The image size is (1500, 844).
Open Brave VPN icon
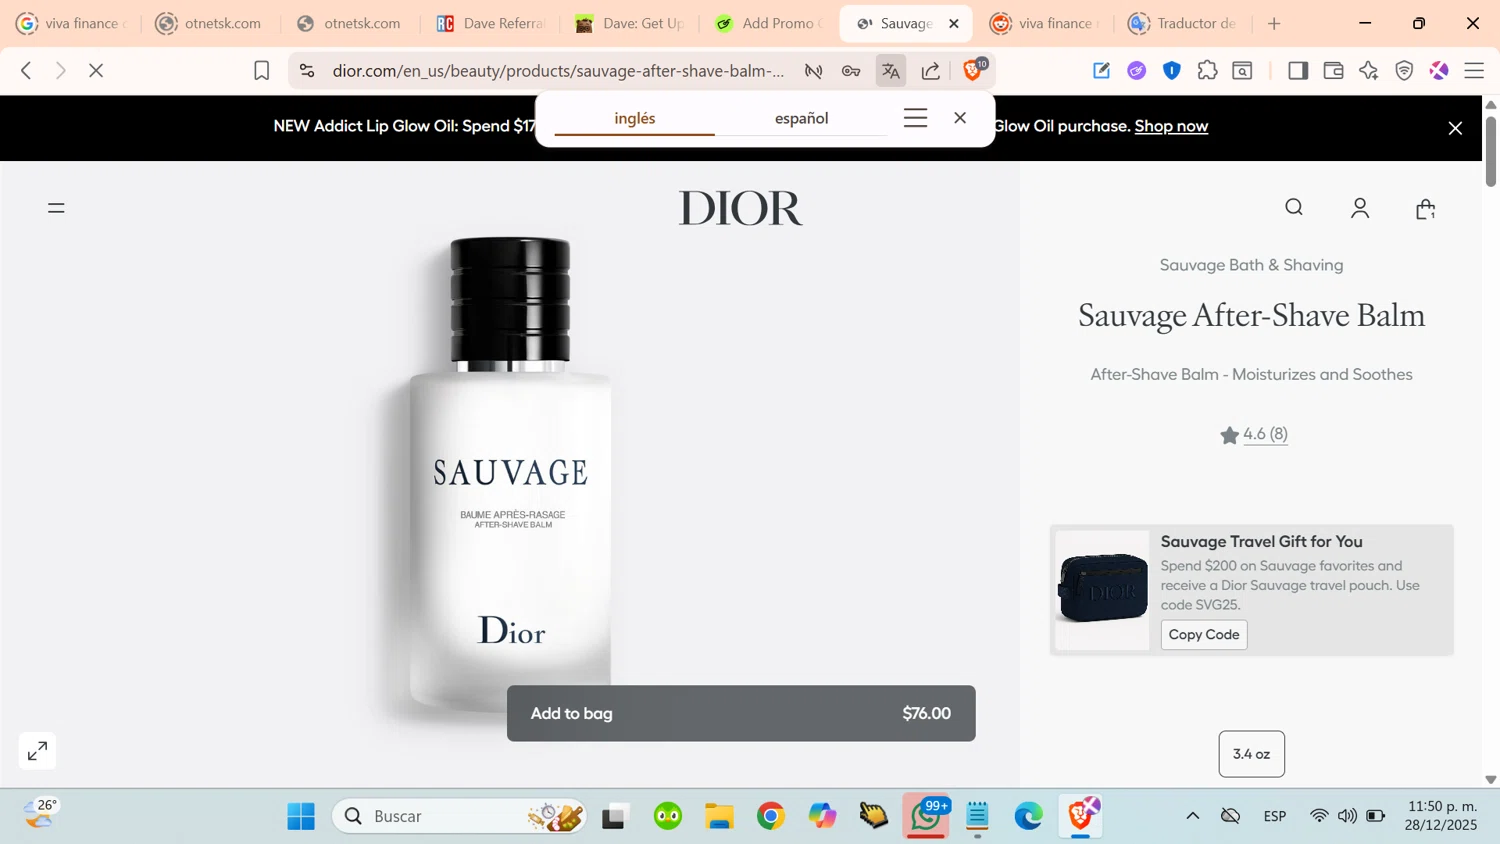coord(1404,71)
